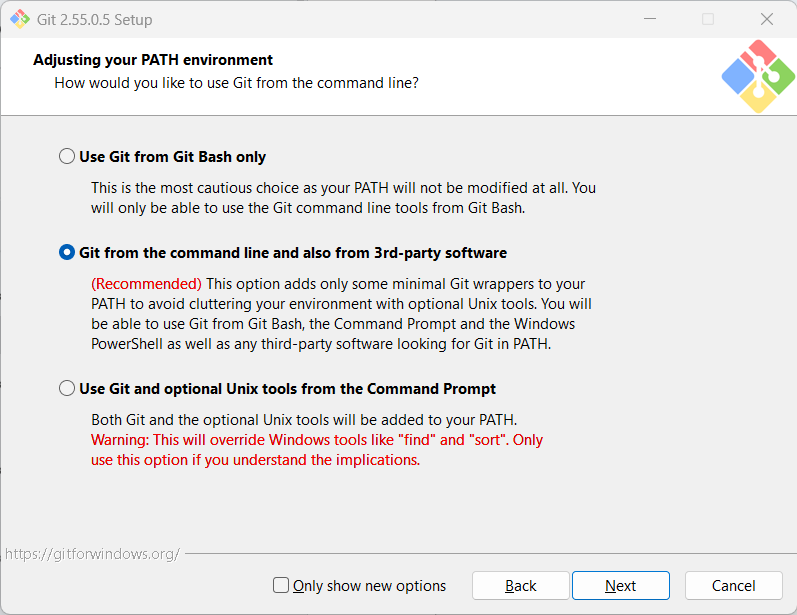
Task: Close the Git Setup window
Action: 767,19
